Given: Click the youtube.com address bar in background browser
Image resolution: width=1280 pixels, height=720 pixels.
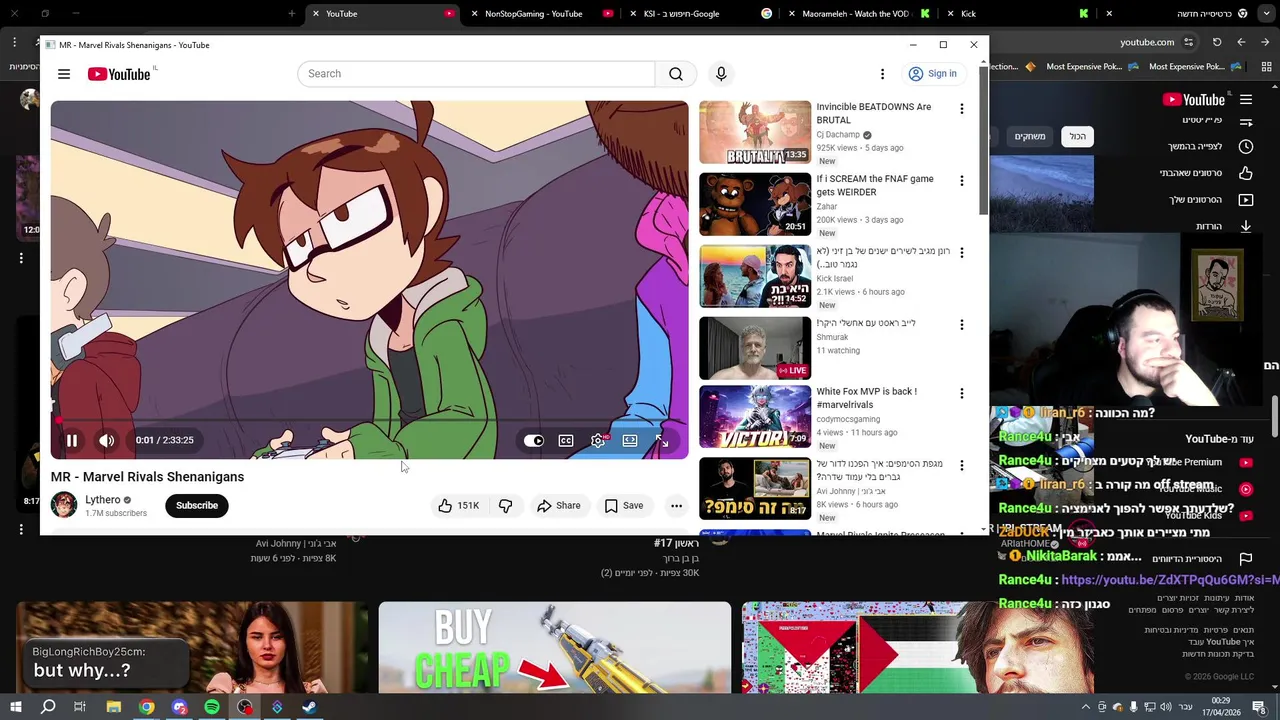Looking at the screenshot, I should (x=1147, y=42).
